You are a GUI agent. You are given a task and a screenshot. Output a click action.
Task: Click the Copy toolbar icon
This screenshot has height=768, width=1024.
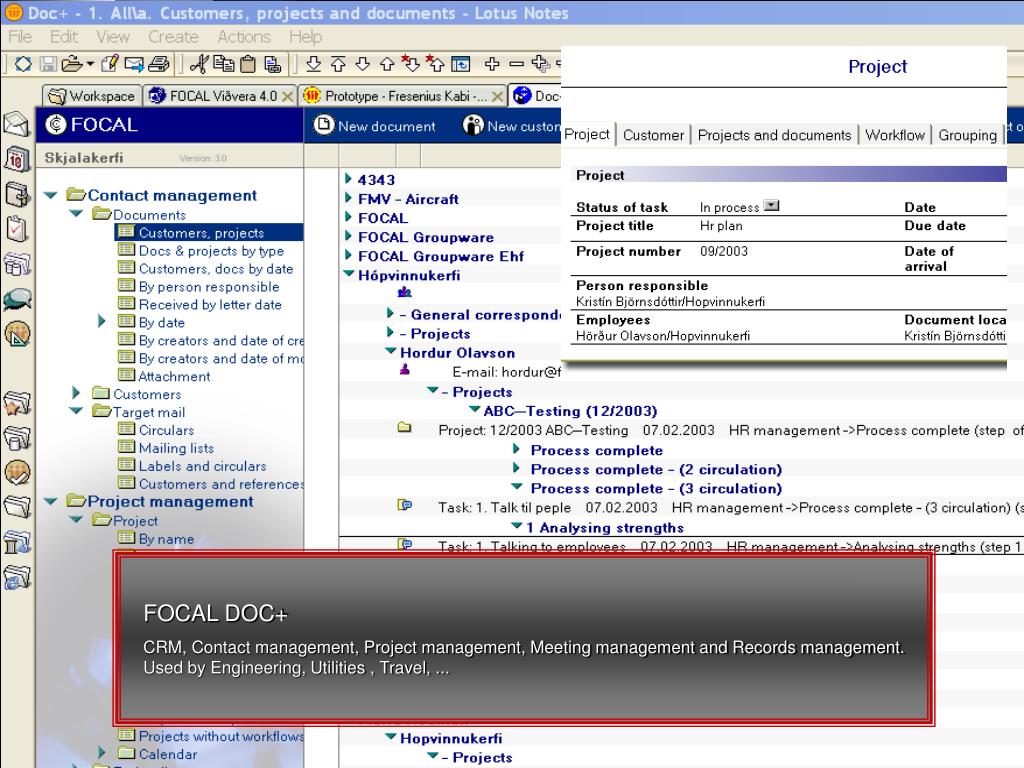click(x=224, y=63)
